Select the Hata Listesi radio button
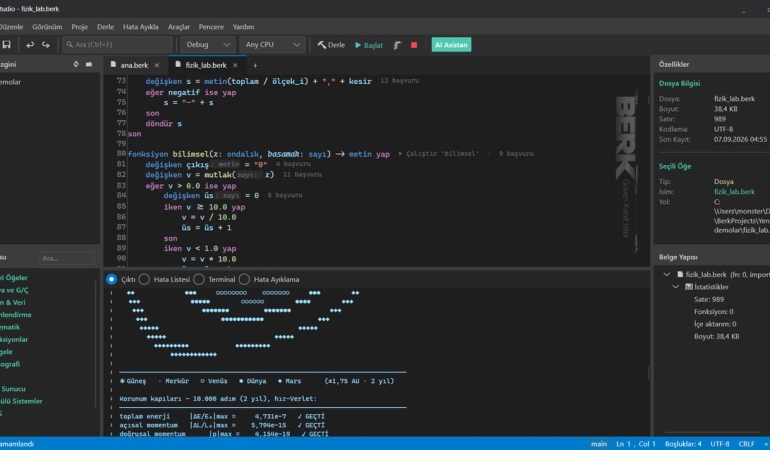This screenshot has width=770, height=450. (x=144, y=279)
